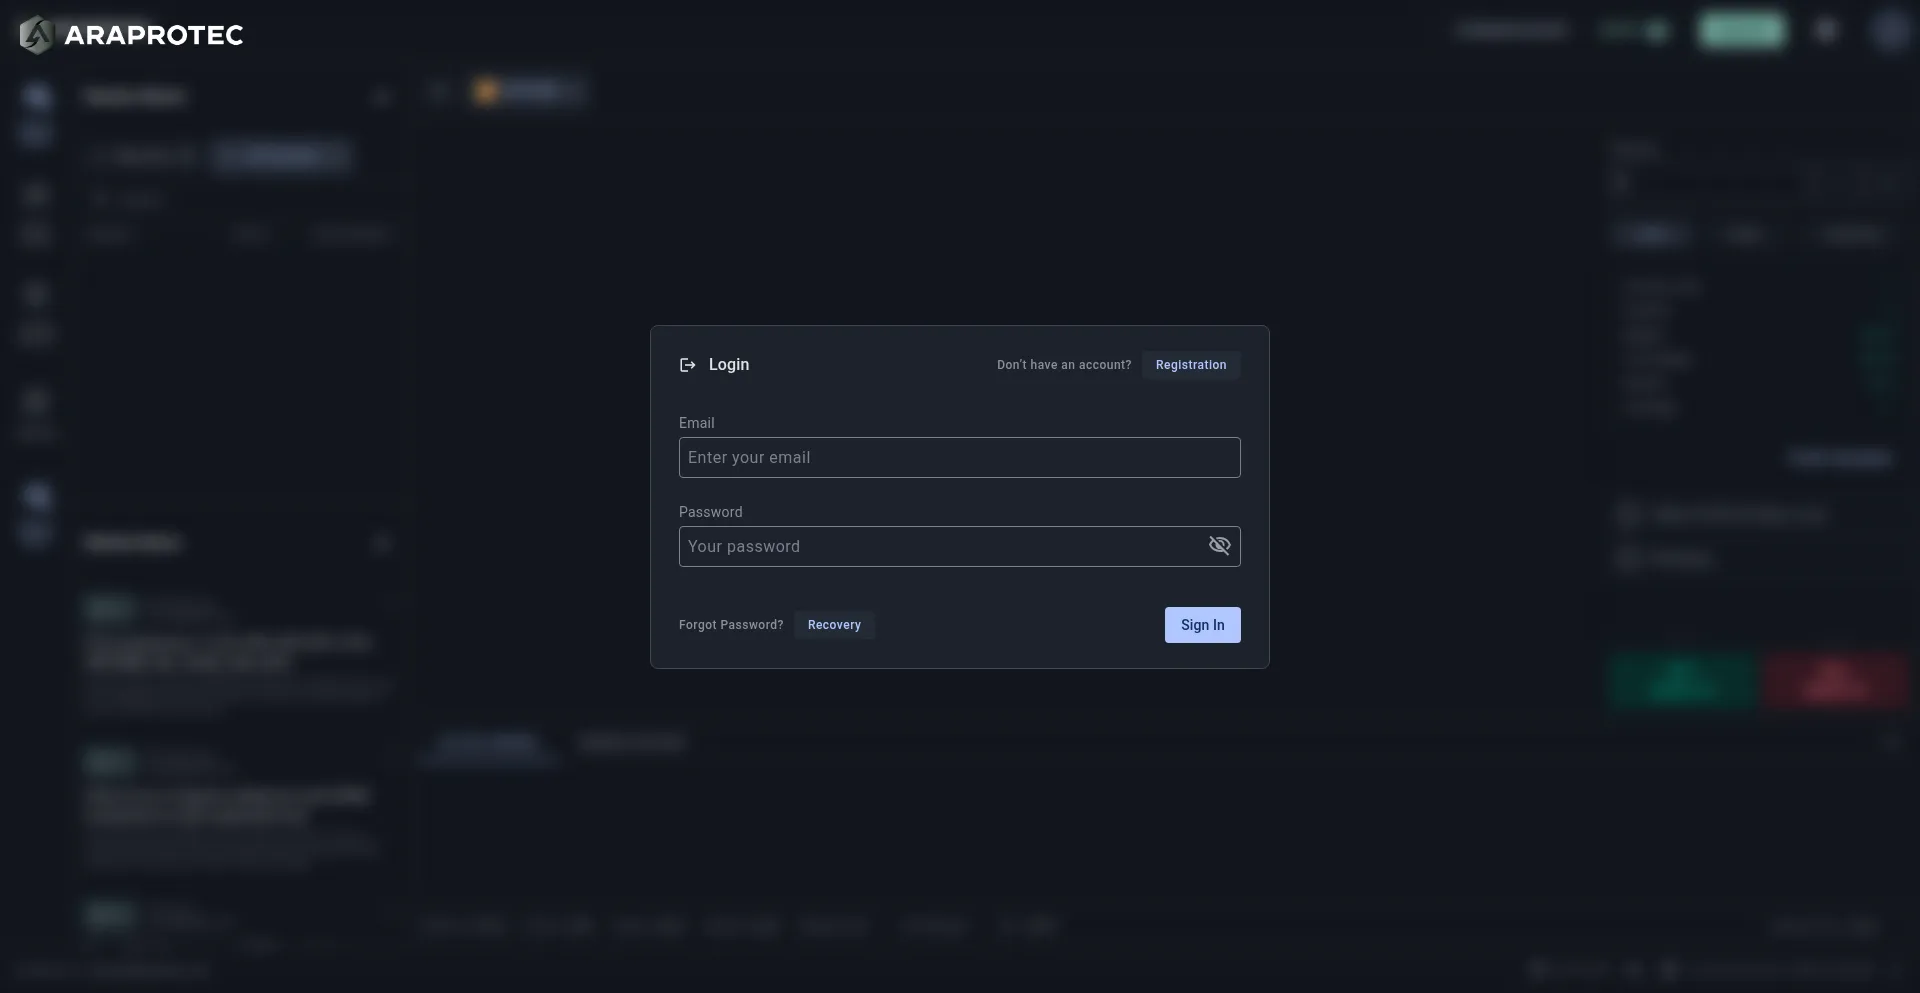This screenshot has width=1920, height=993.
Task: Toggle password visibility eye icon
Action: click(x=1219, y=546)
